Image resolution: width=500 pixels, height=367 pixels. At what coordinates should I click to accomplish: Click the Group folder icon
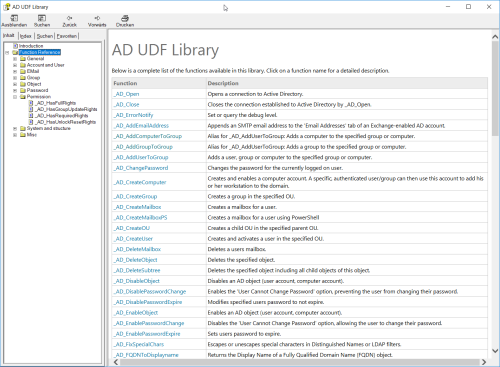pos(23,77)
